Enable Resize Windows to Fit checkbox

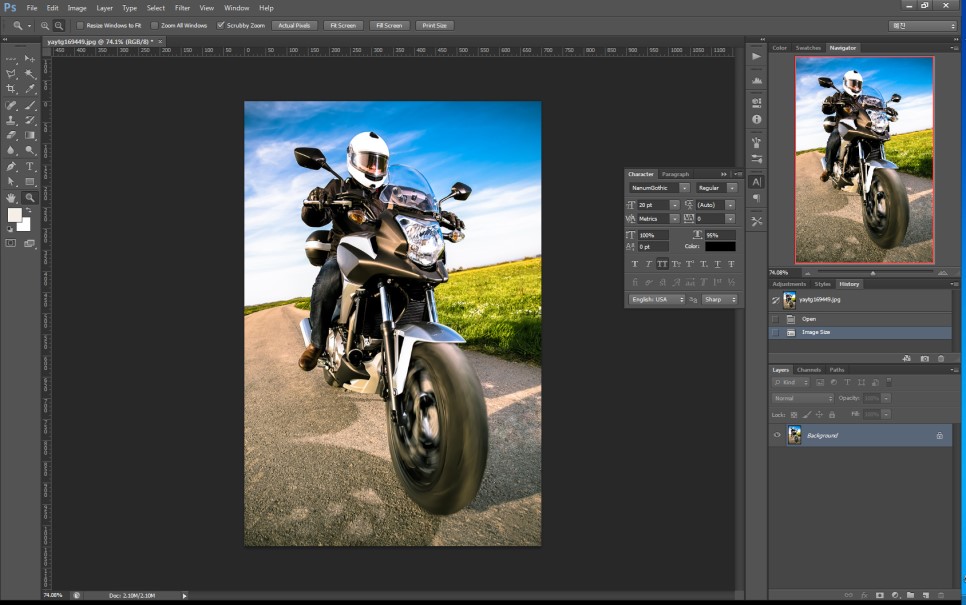click(80, 25)
